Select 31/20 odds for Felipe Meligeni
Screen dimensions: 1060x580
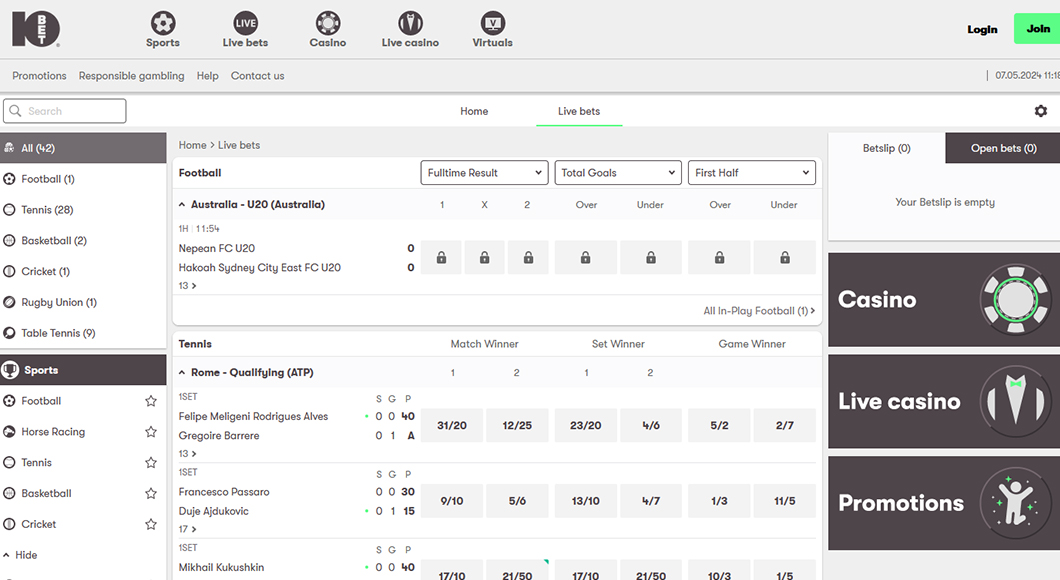[452, 425]
